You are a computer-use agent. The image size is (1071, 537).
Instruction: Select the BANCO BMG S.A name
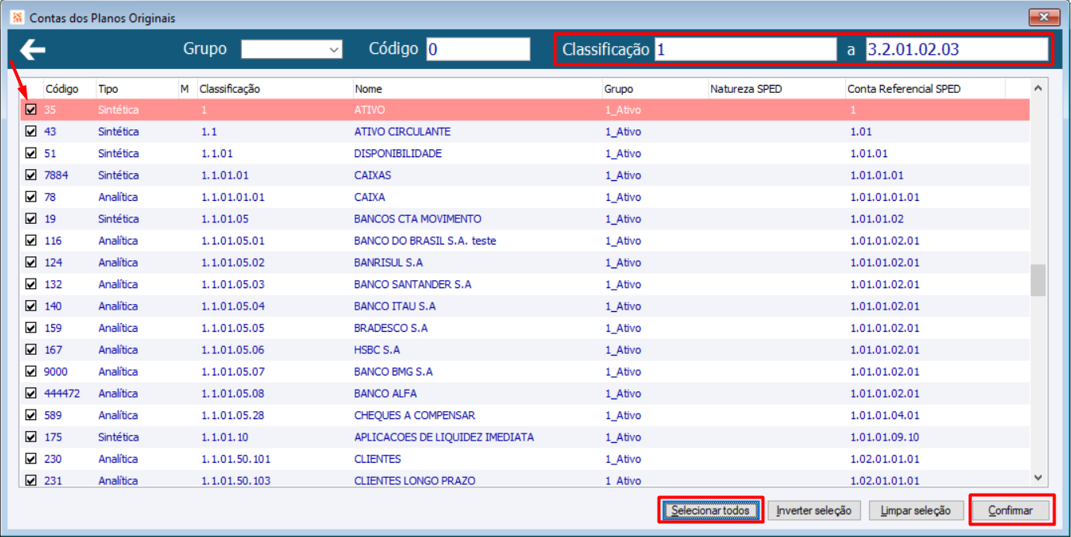click(x=393, y=372)
